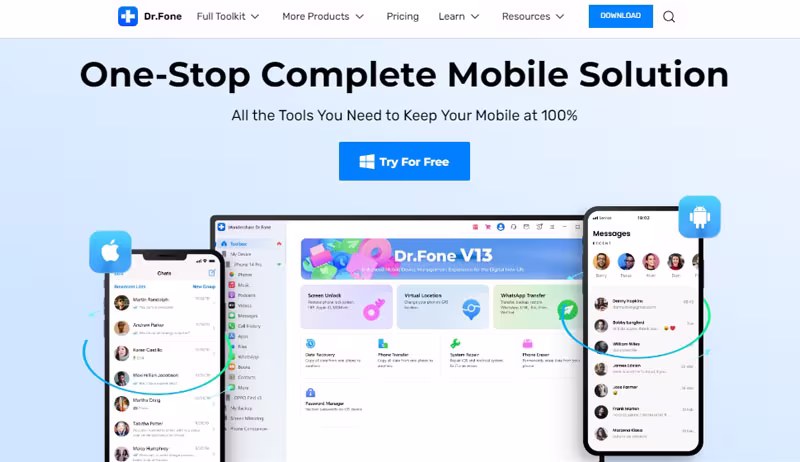Click the Data Recovery icon
Viewport: 800px width, 462px height.
310,344
